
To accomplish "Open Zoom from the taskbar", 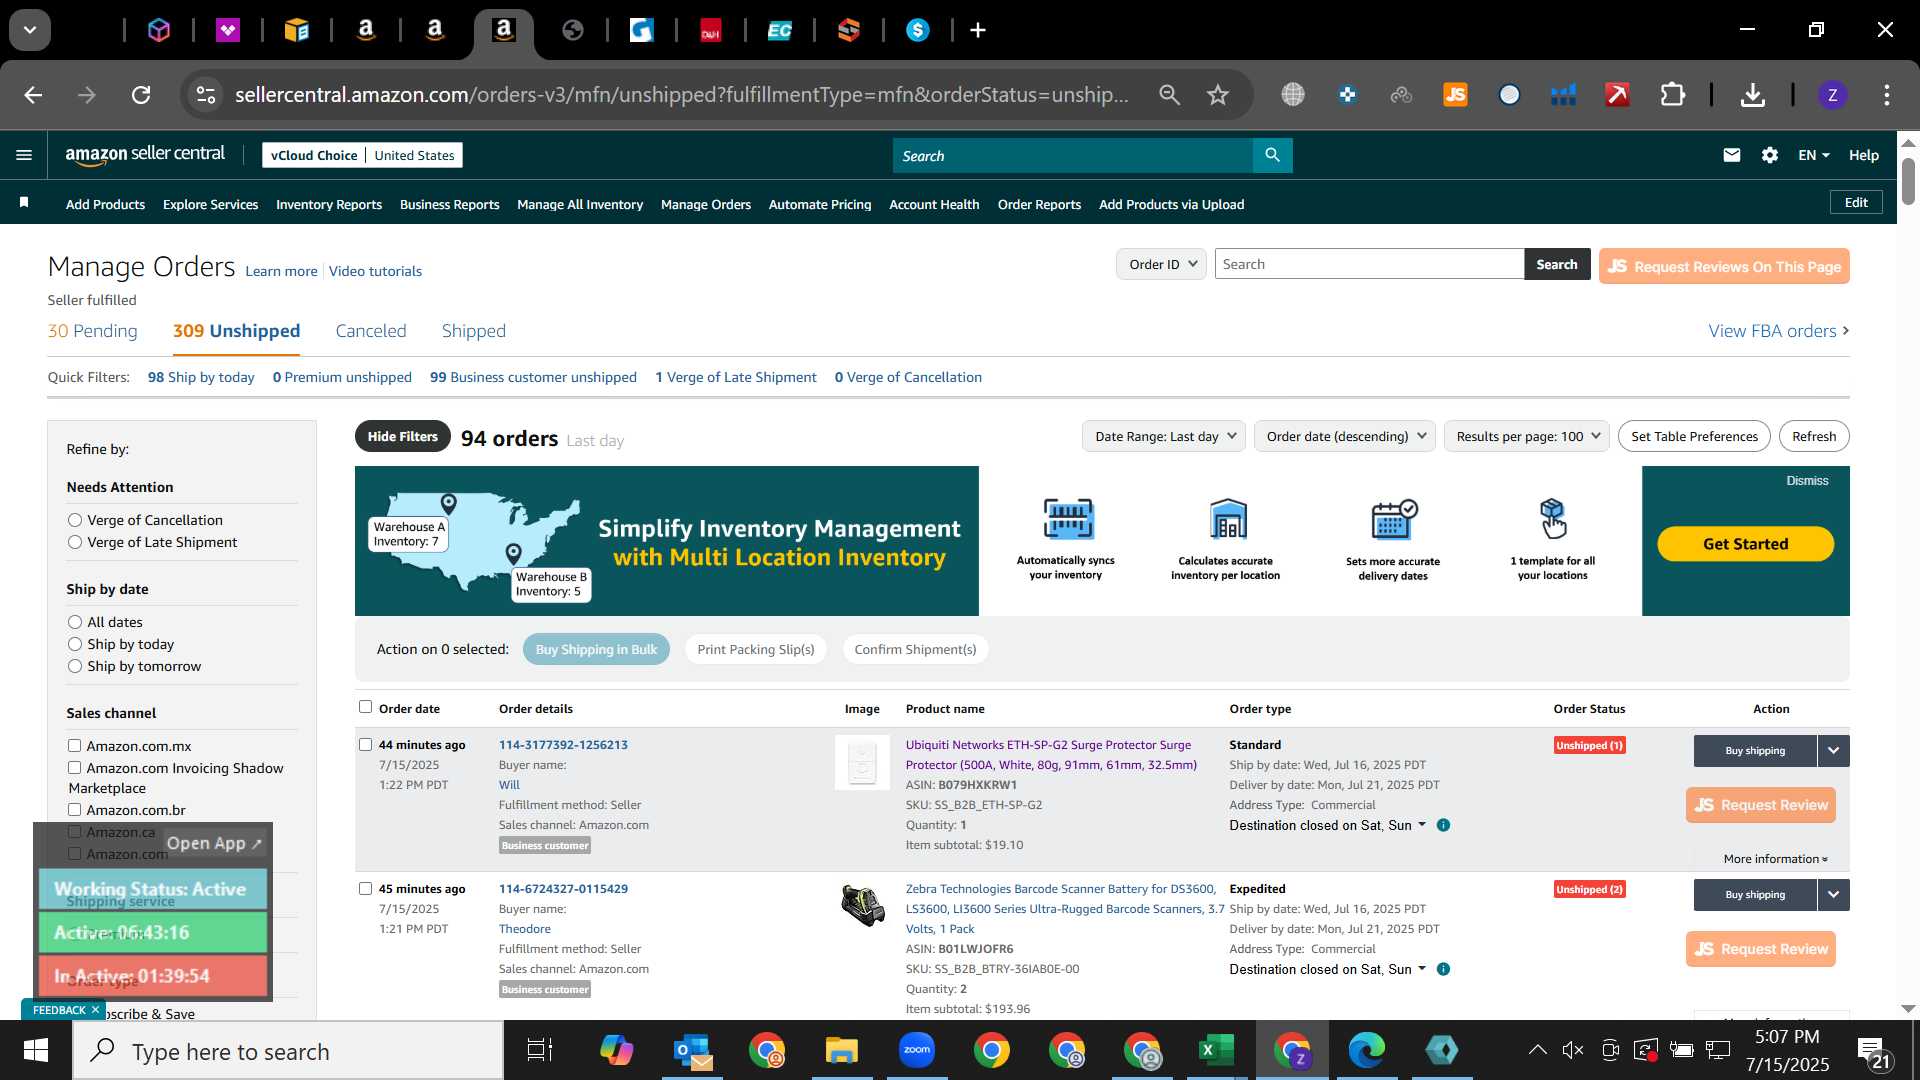I will coord(916,1050).
